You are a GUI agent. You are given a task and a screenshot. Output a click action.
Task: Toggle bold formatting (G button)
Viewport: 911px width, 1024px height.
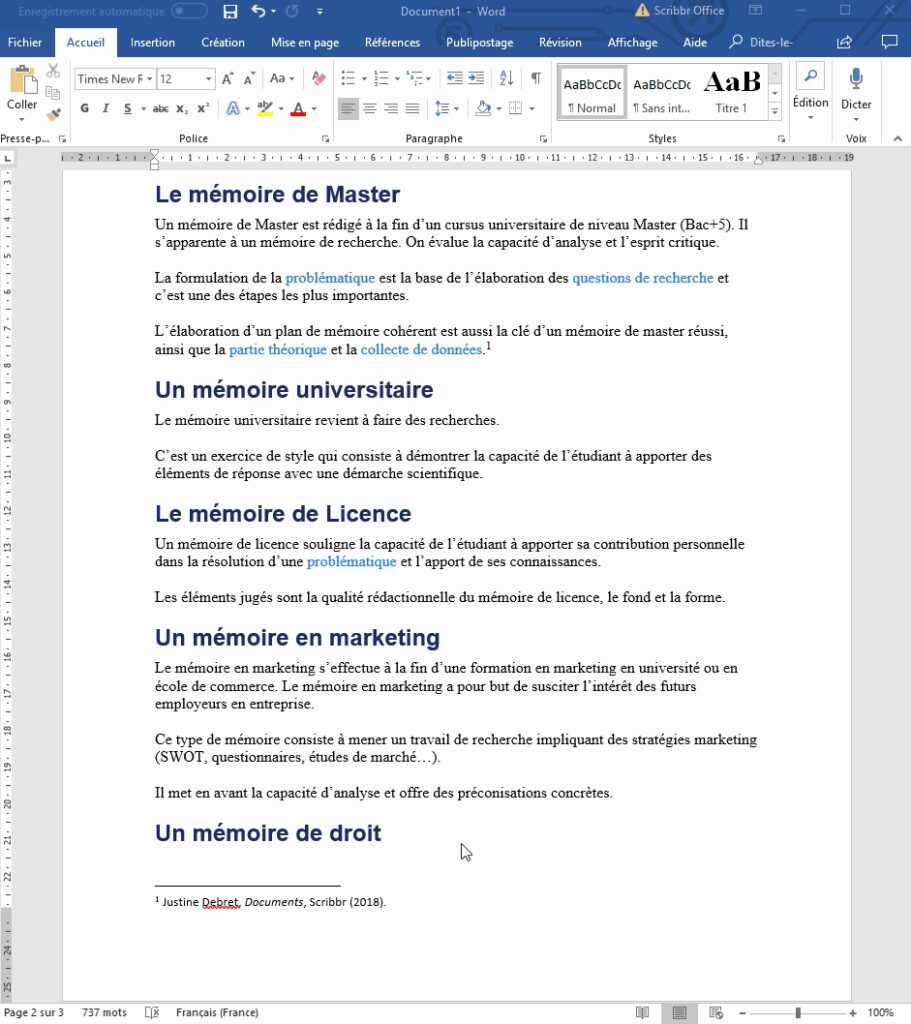click(x=84, y=109)
